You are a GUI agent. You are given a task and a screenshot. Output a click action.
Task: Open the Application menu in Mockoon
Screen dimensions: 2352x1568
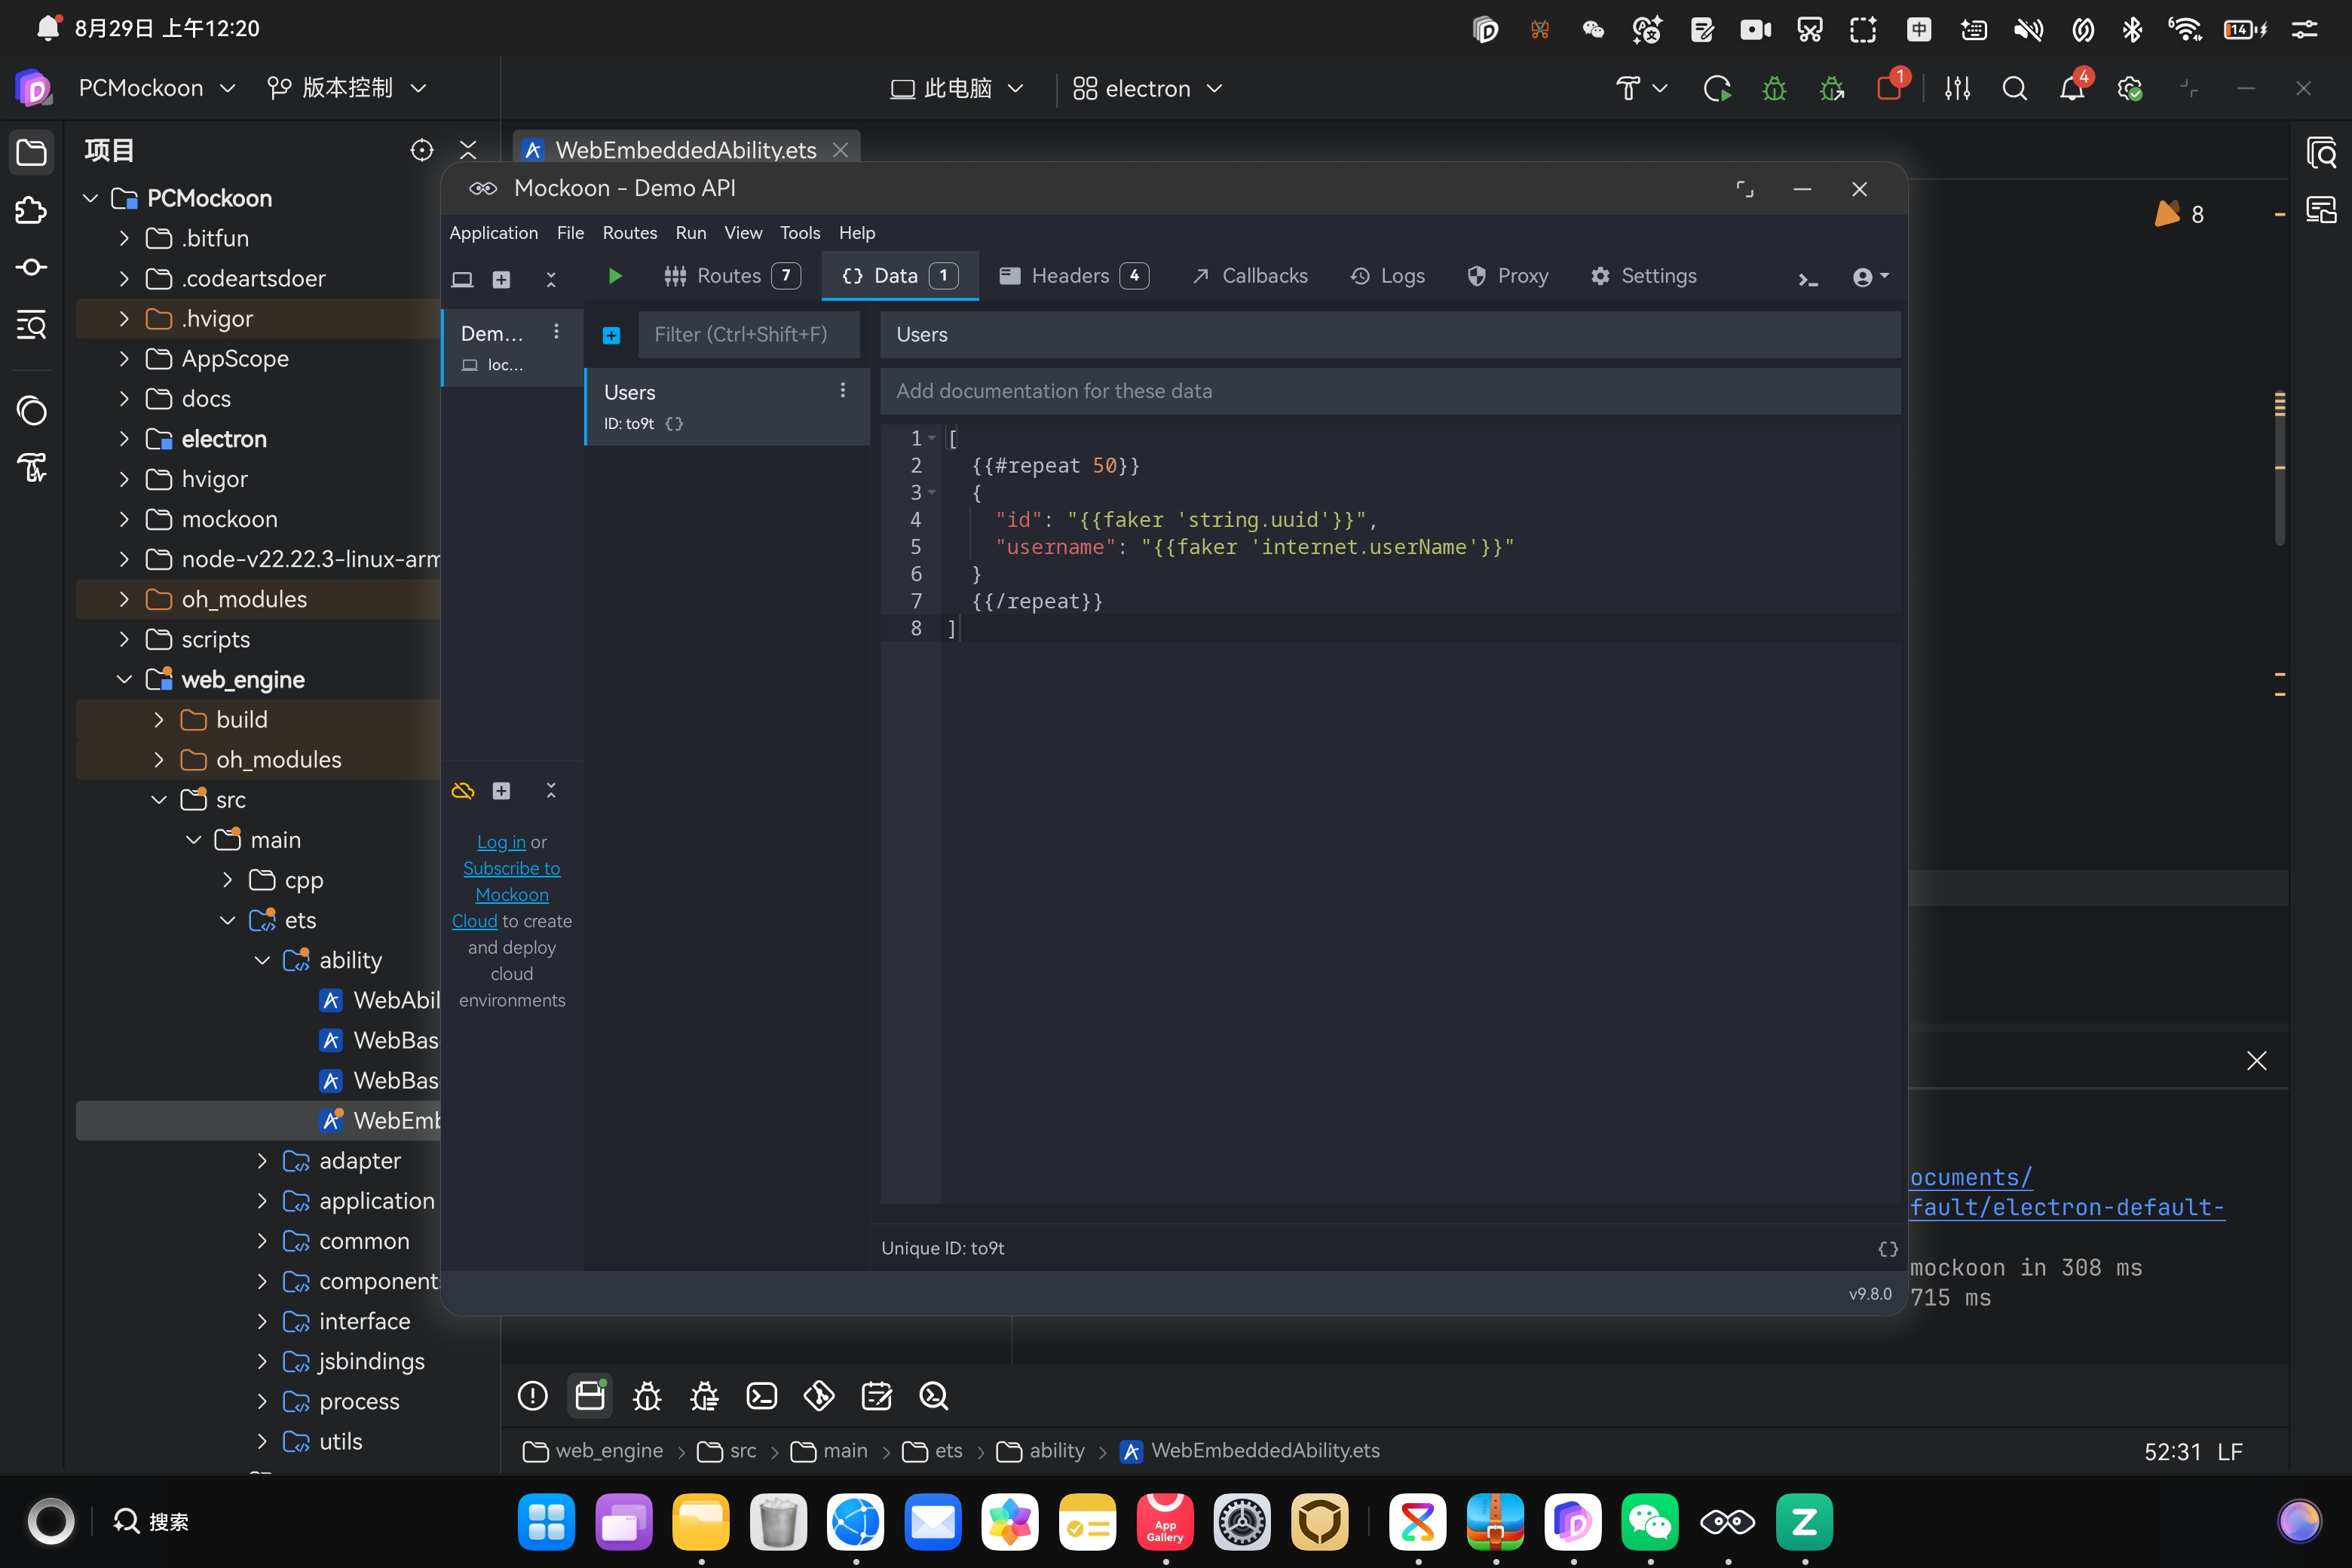tap(494, 233)
